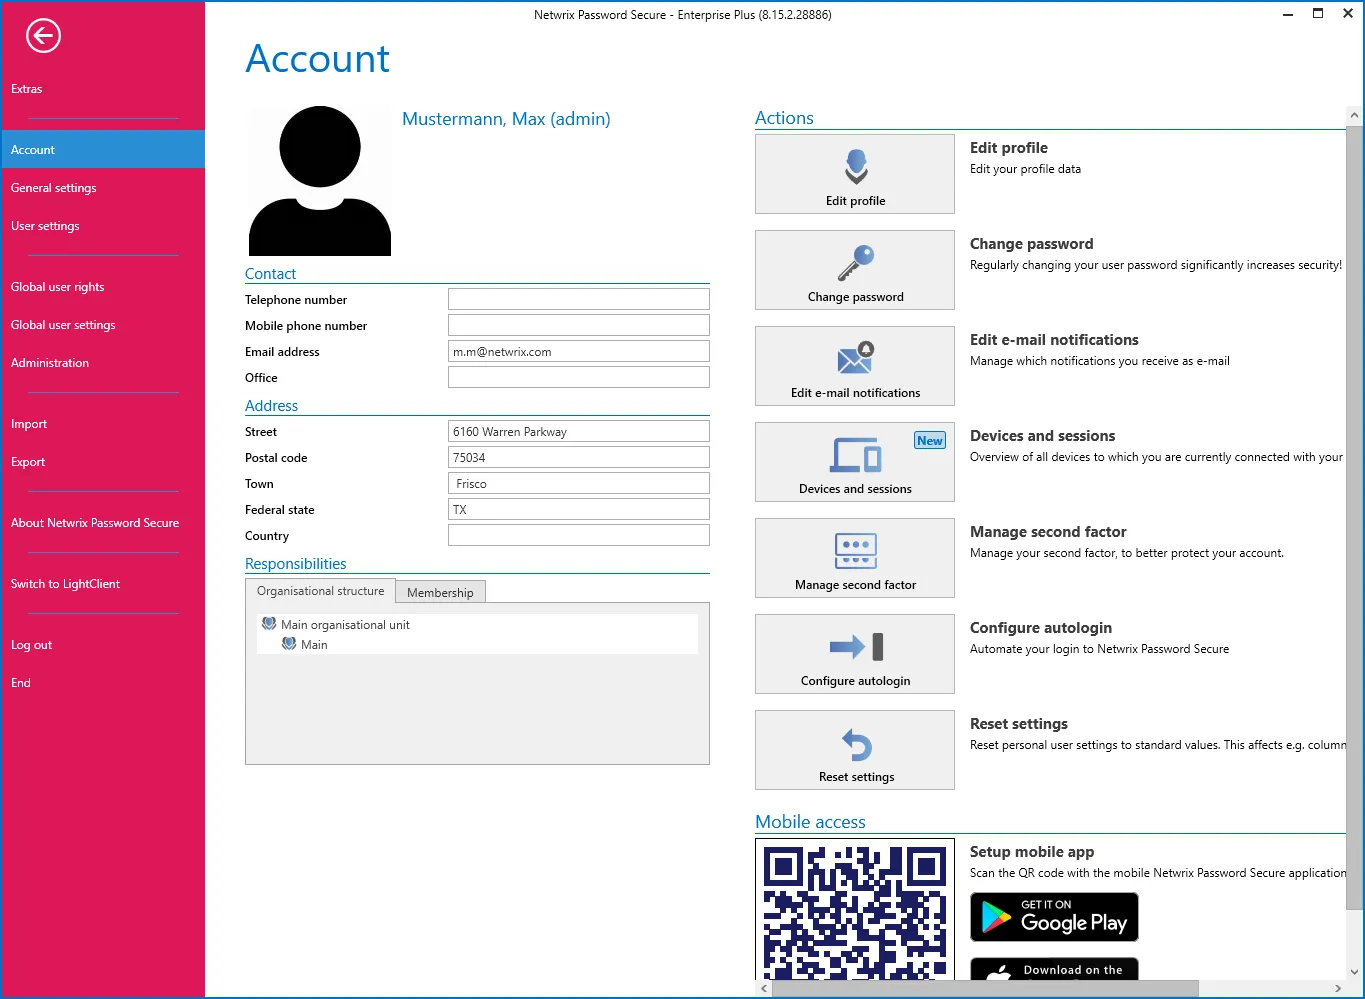Screen dimensions: 1365x999
Task: Click End in the sidebar
Action: coord(103,683)
